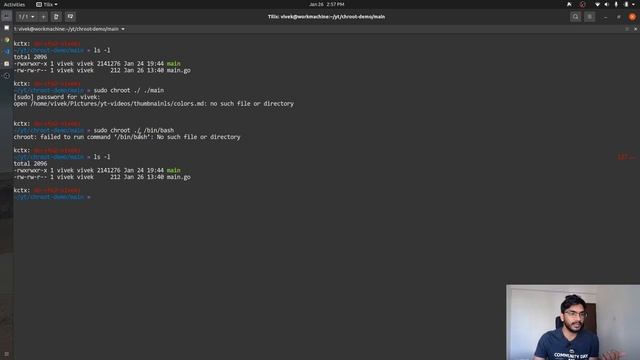The height and width of the screenshot is (360, 640).
Task: Close the terminal pane via its small x
Action: [635, 29]
